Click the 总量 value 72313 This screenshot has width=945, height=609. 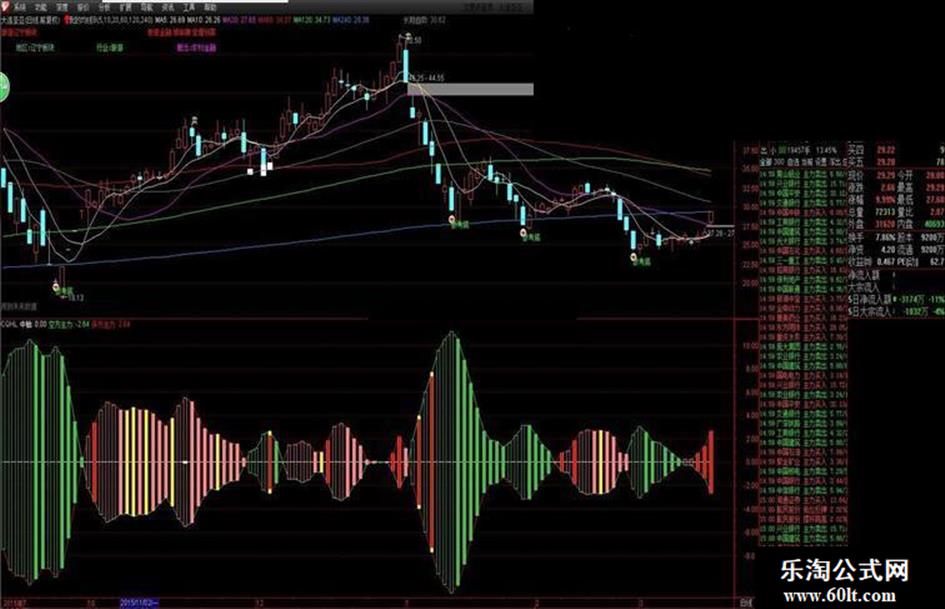[885, 212]
